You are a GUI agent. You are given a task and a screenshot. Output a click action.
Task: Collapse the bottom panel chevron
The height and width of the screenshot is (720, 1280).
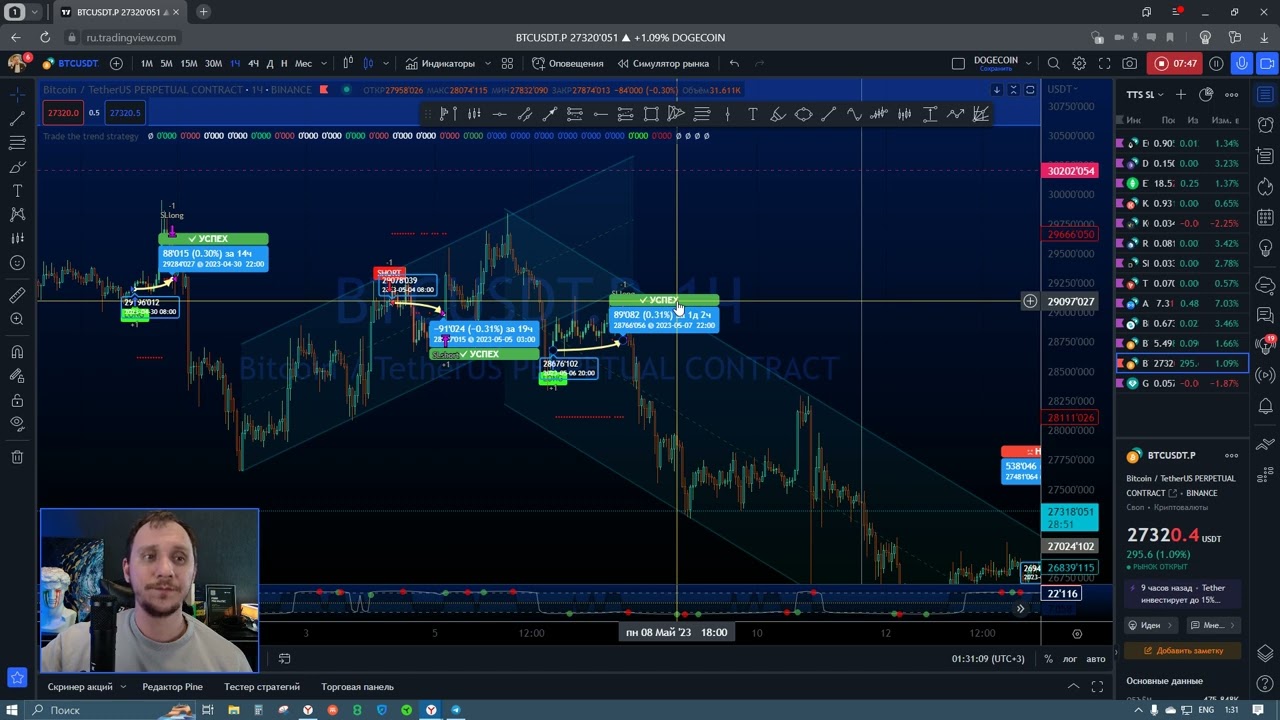coord(1073,686)
